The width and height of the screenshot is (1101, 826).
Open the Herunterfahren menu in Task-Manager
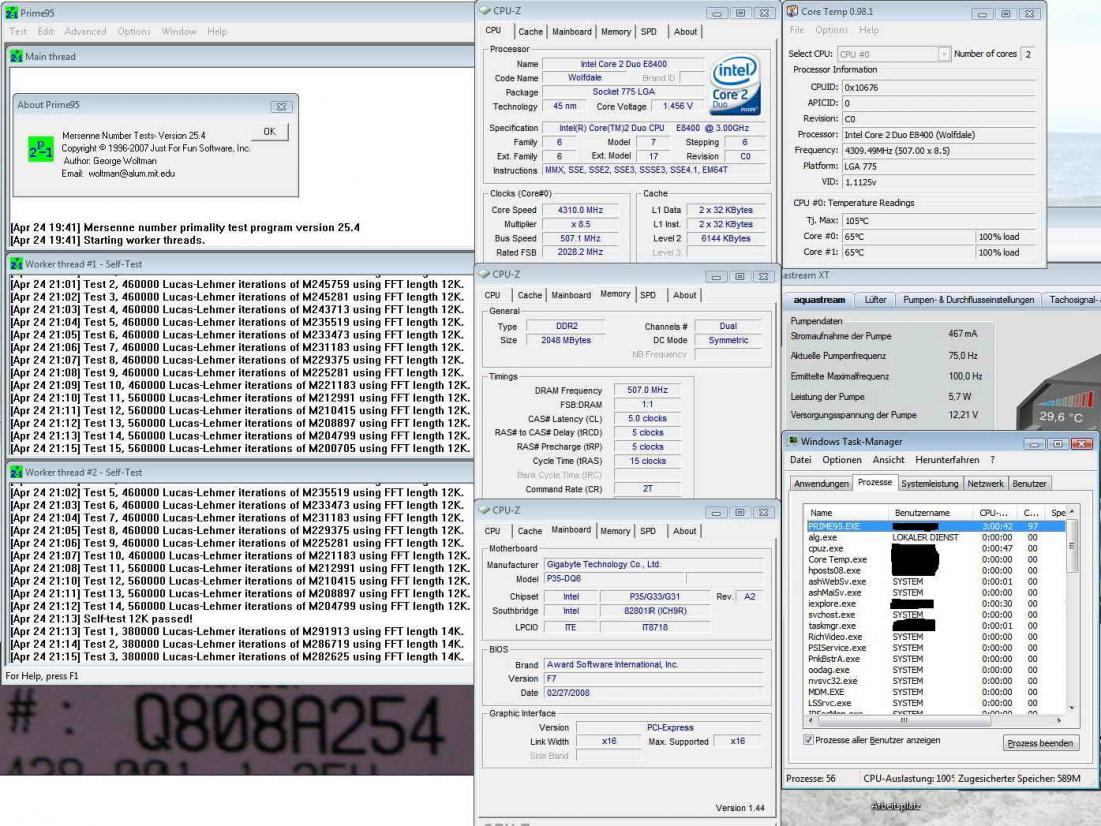click(947, 460)
